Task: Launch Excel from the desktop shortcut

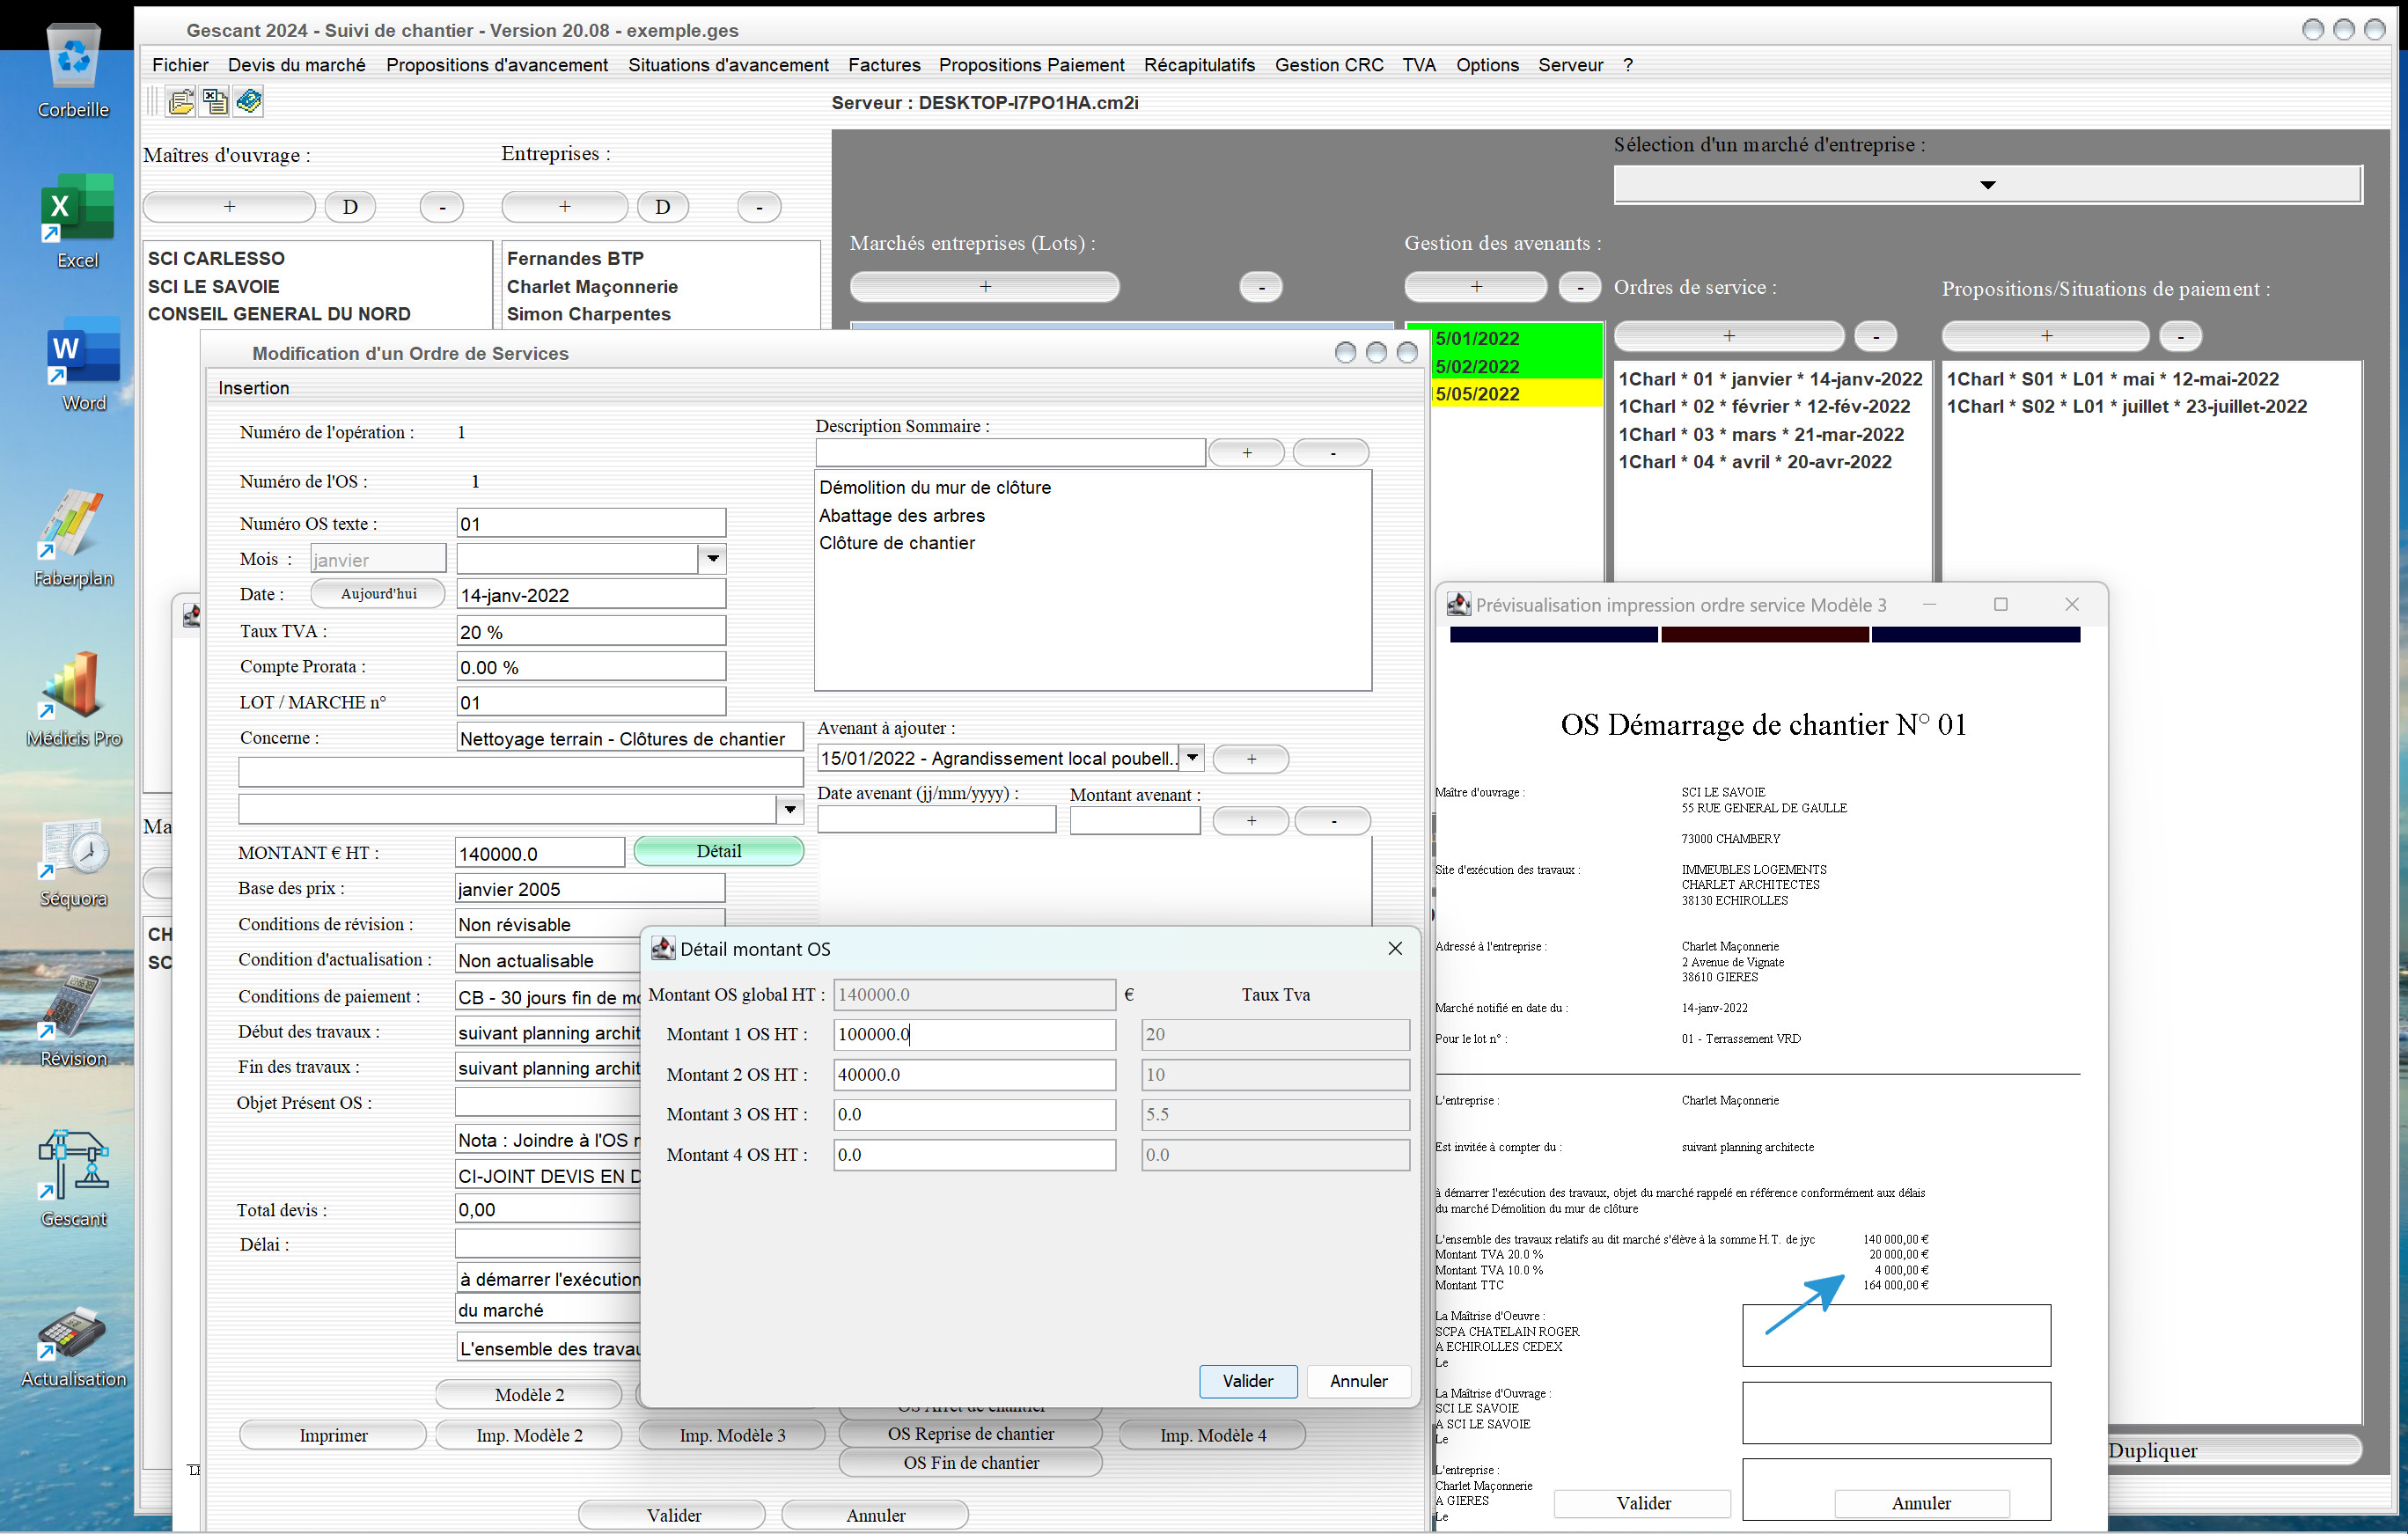Action: coord(77,221)
